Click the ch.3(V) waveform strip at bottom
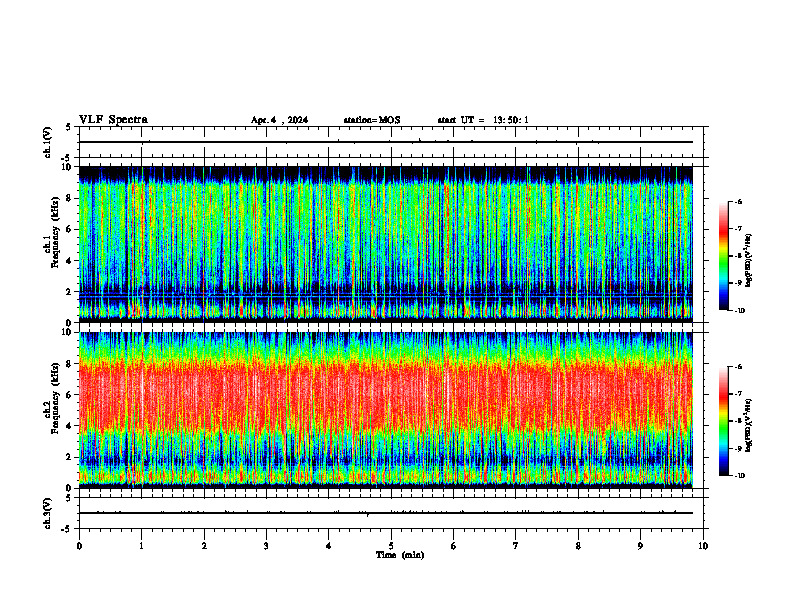The height and width of the screenshot is (612, 792). pyautogui.click(x=391, y=513)
